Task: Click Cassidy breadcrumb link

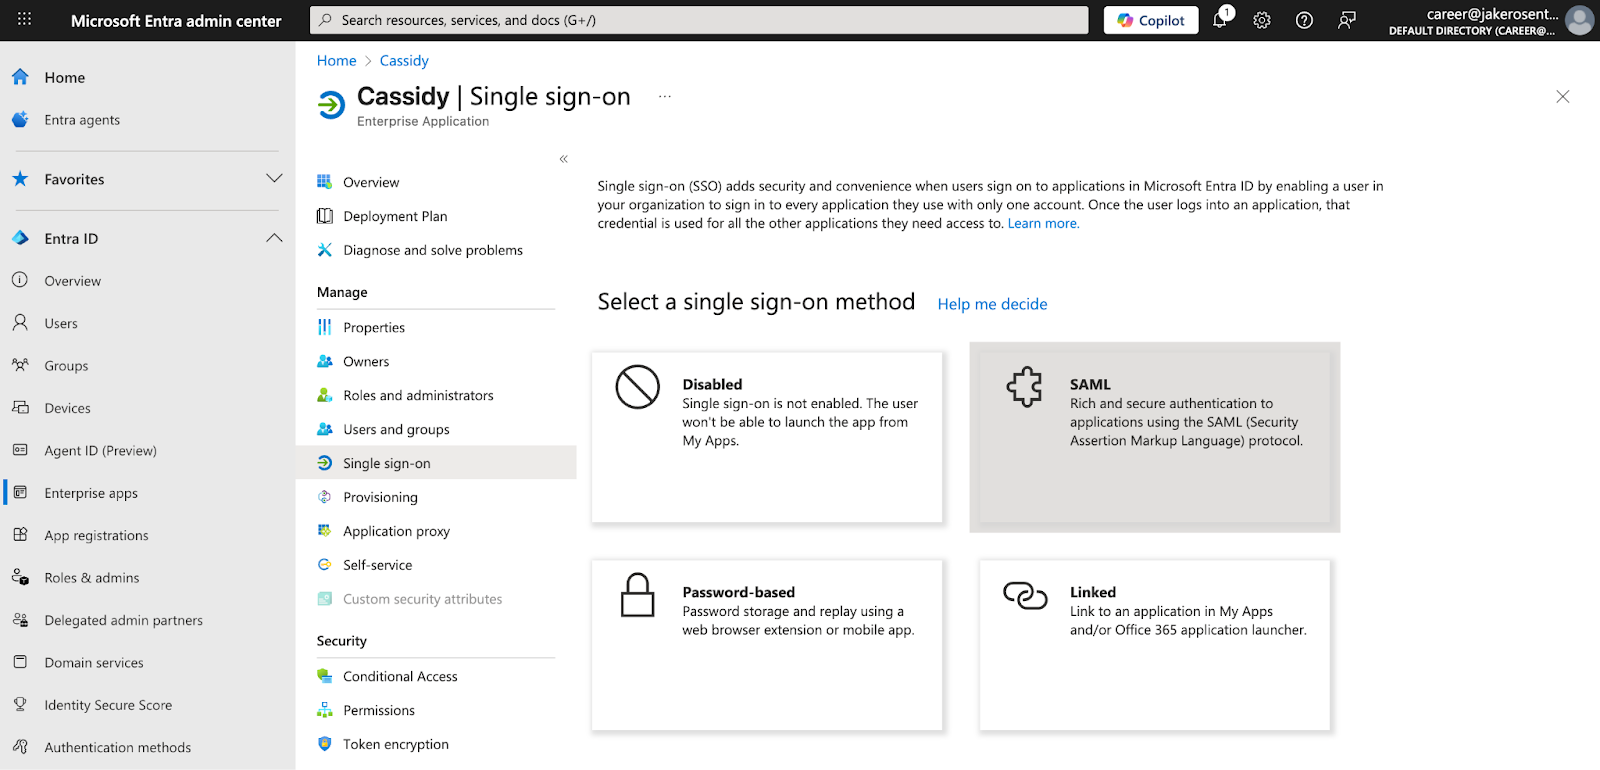Action: click(x=404, y=61)
